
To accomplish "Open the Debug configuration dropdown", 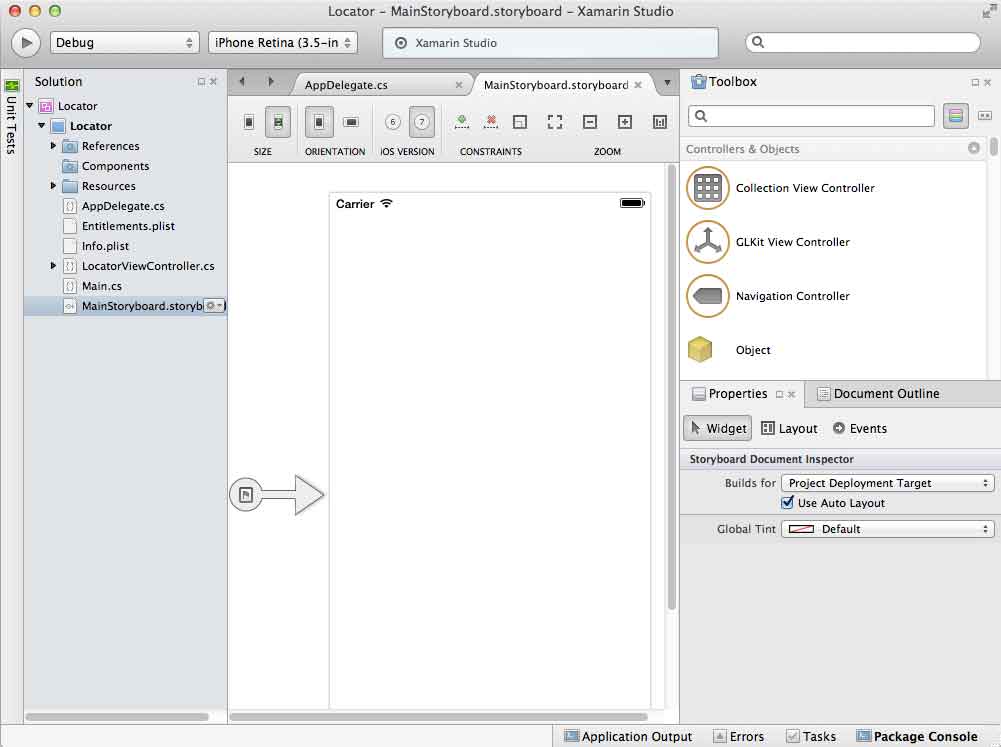I will tap(124, 43).
